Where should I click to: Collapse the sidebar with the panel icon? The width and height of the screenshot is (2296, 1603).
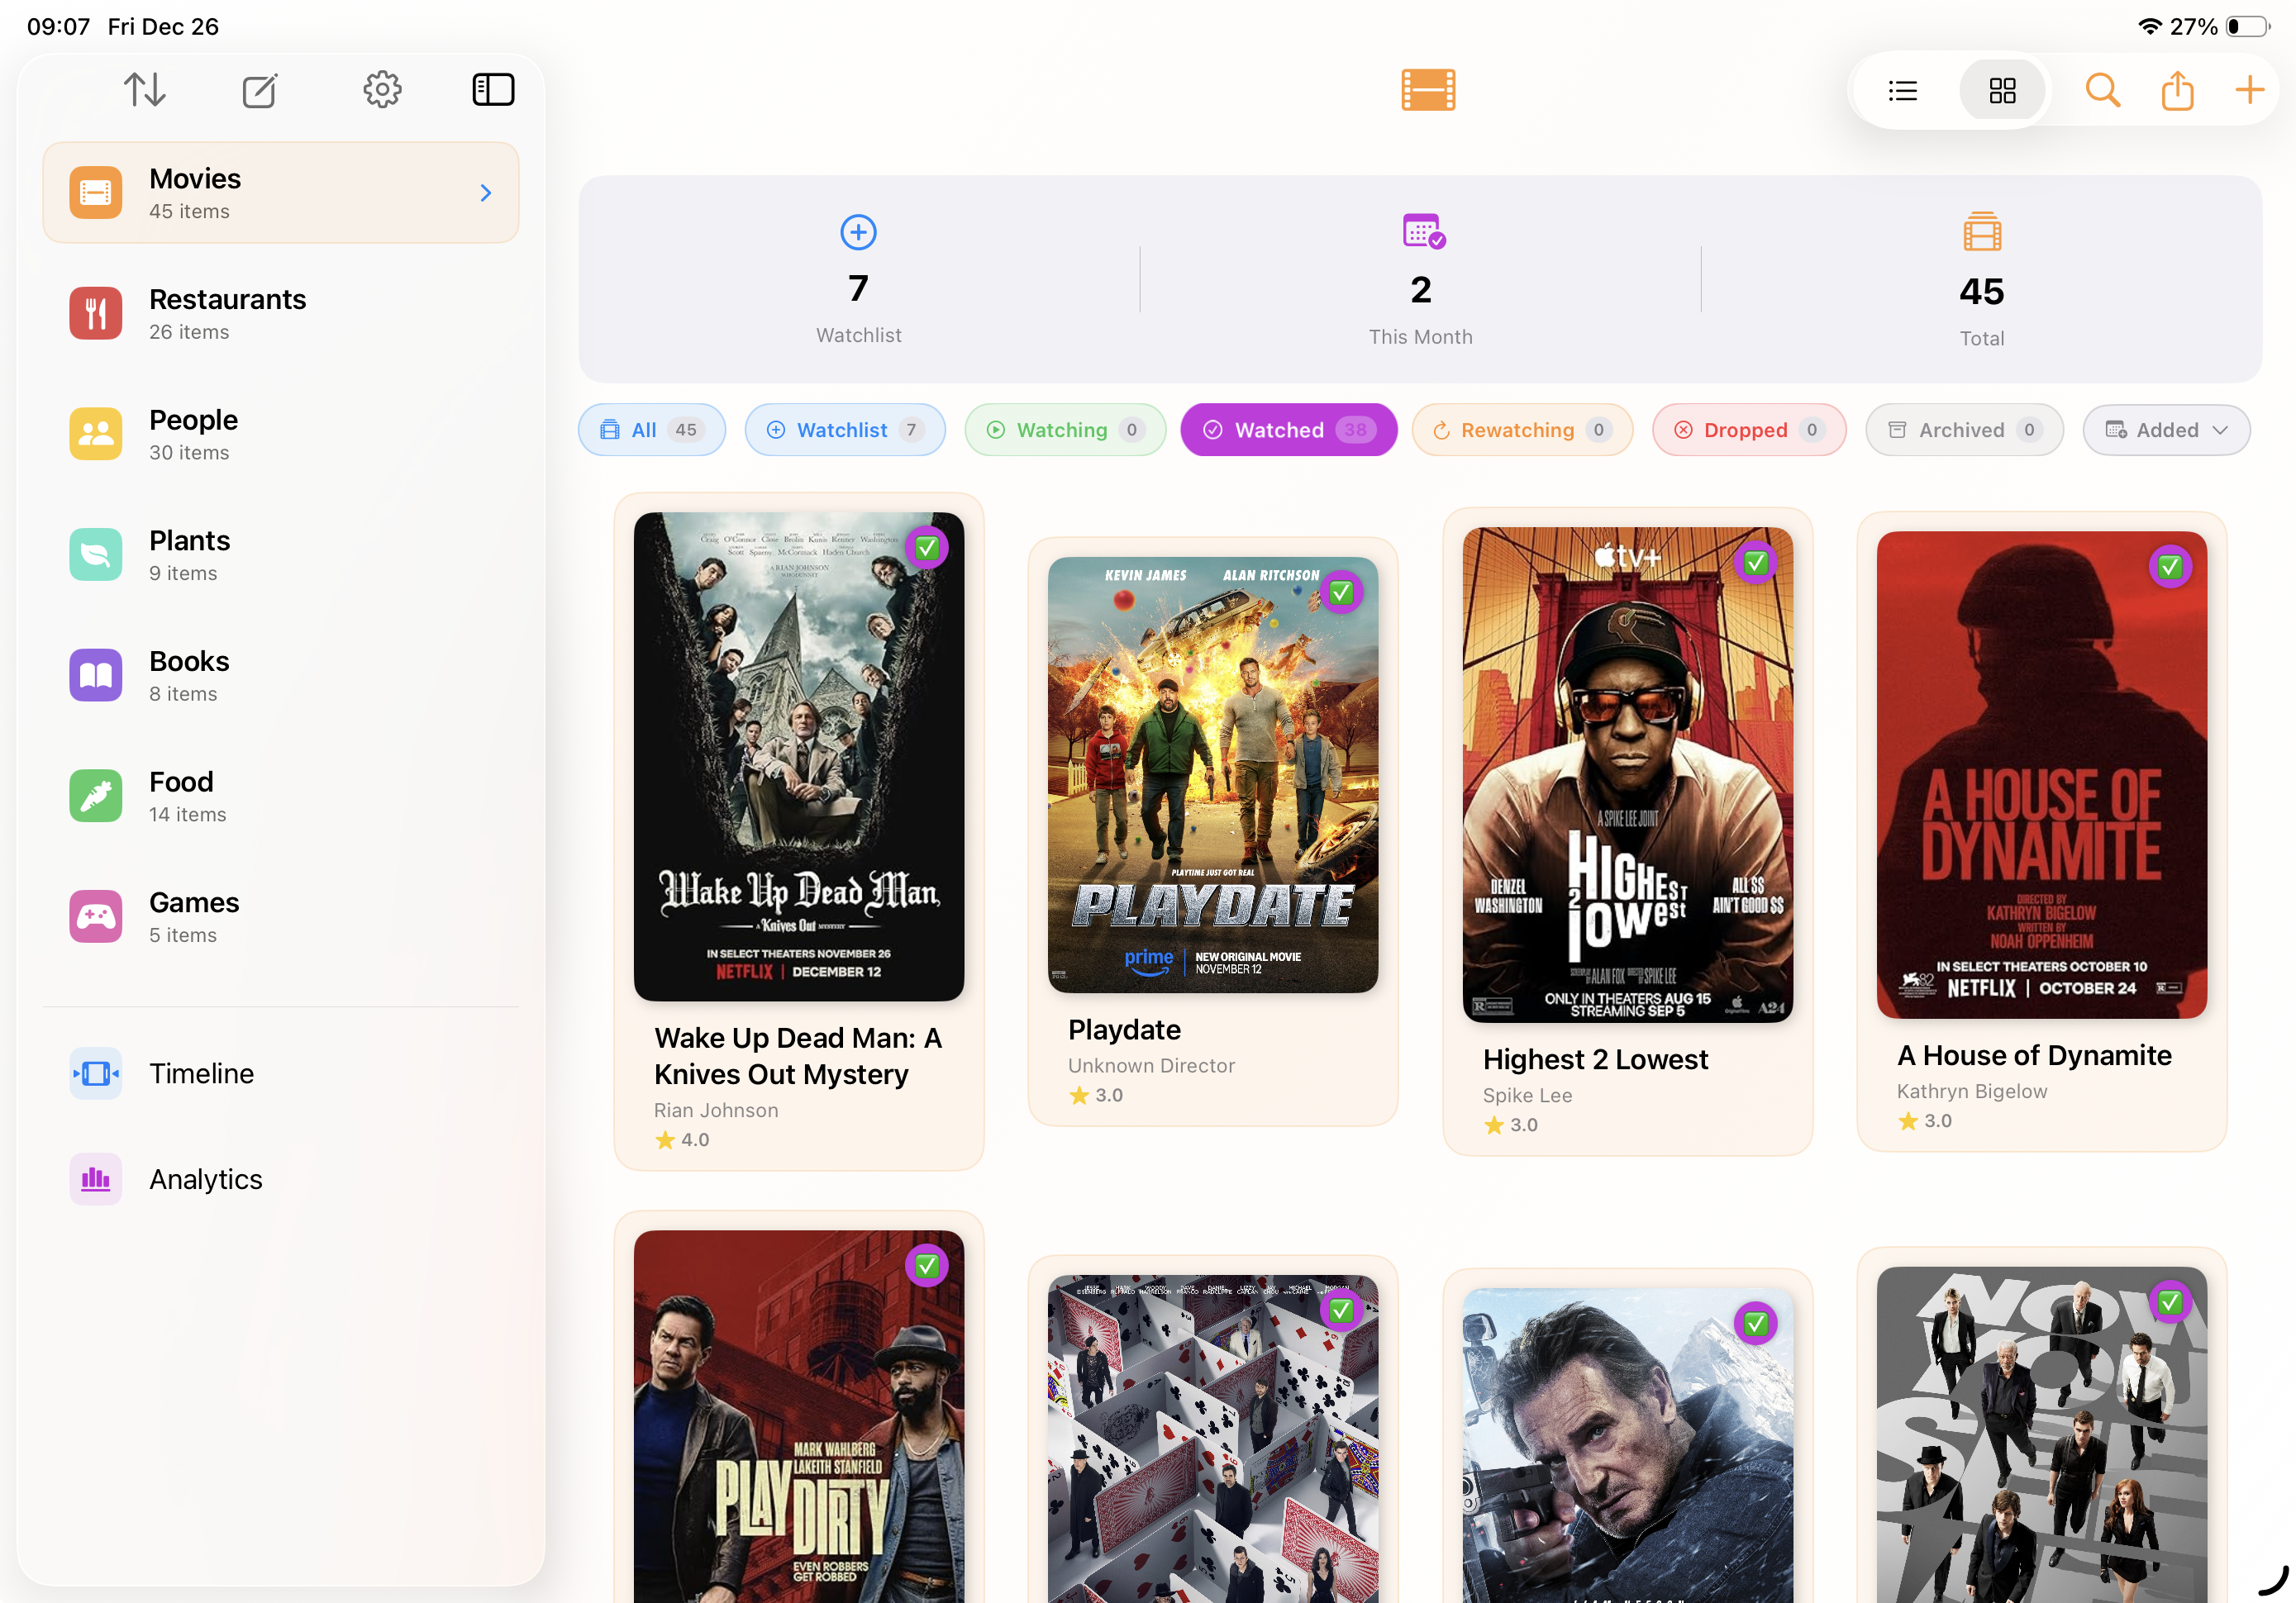pos(493,89)
